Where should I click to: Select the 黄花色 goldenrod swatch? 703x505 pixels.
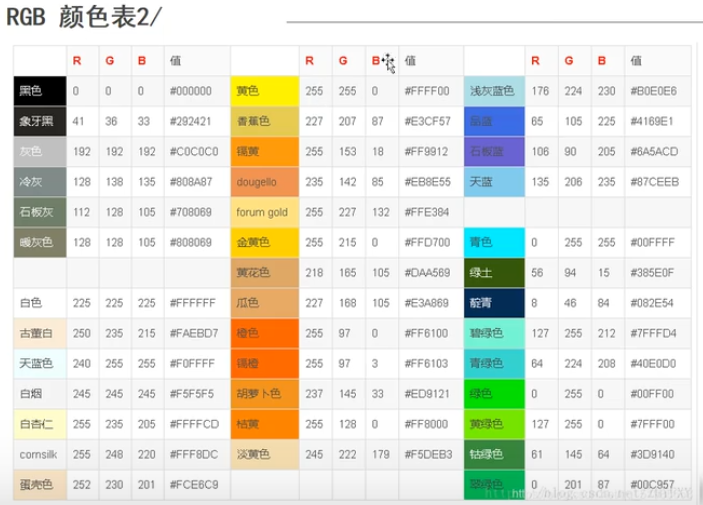point(265,273)
